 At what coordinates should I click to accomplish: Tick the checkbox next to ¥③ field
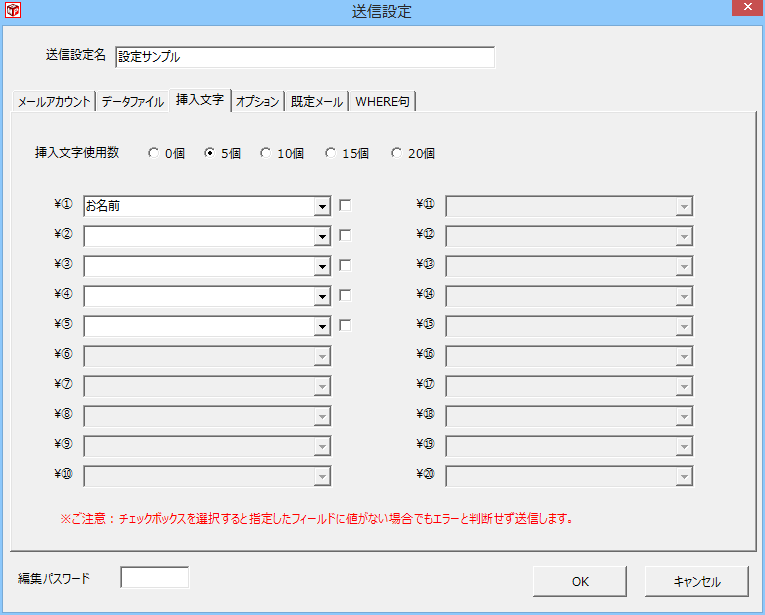point(345,266)
